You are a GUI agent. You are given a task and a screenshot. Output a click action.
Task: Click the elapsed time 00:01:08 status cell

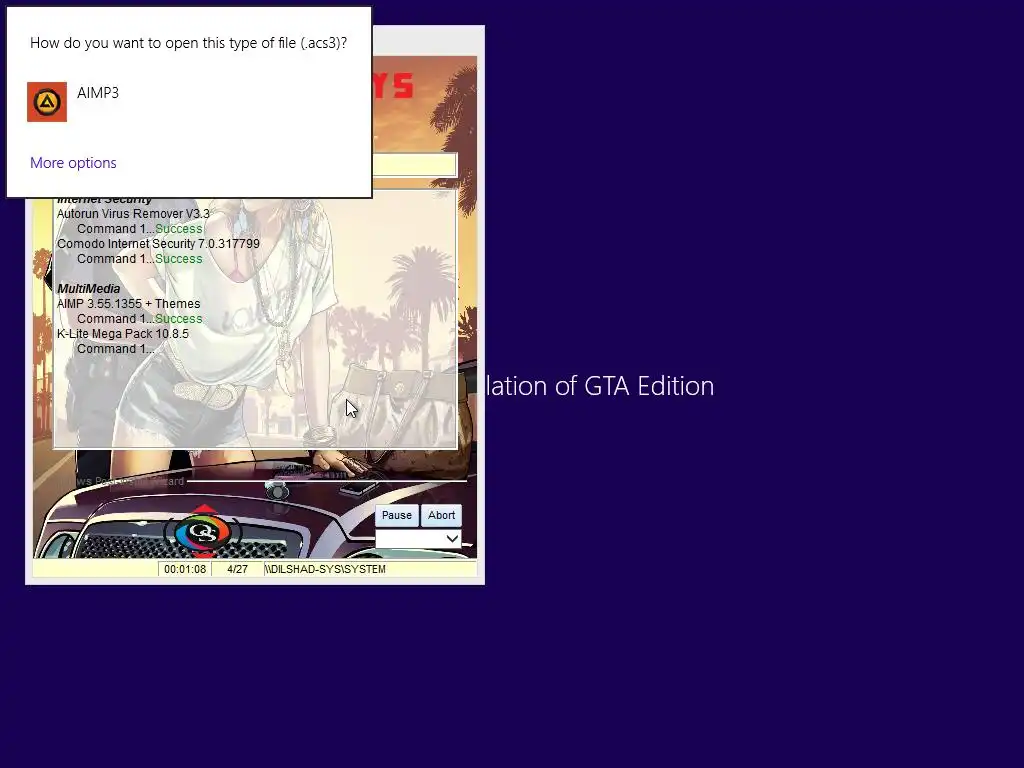(x=185, y=569)
